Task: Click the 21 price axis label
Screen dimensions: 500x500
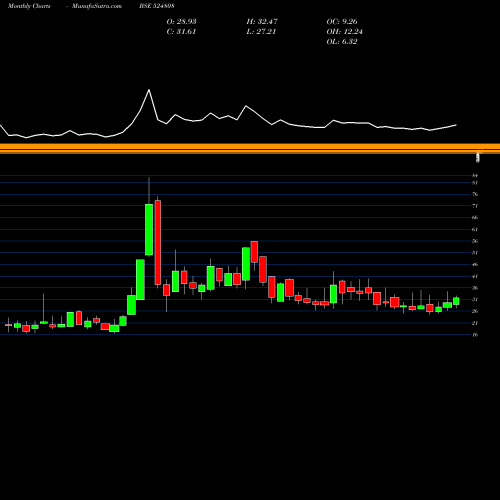Action: pos(475,323)
